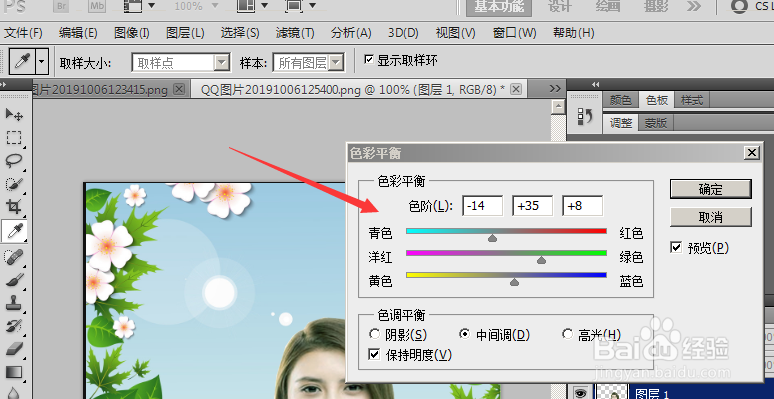Toggle 预览(P) preview checkbox

click(x=676, y=247)
